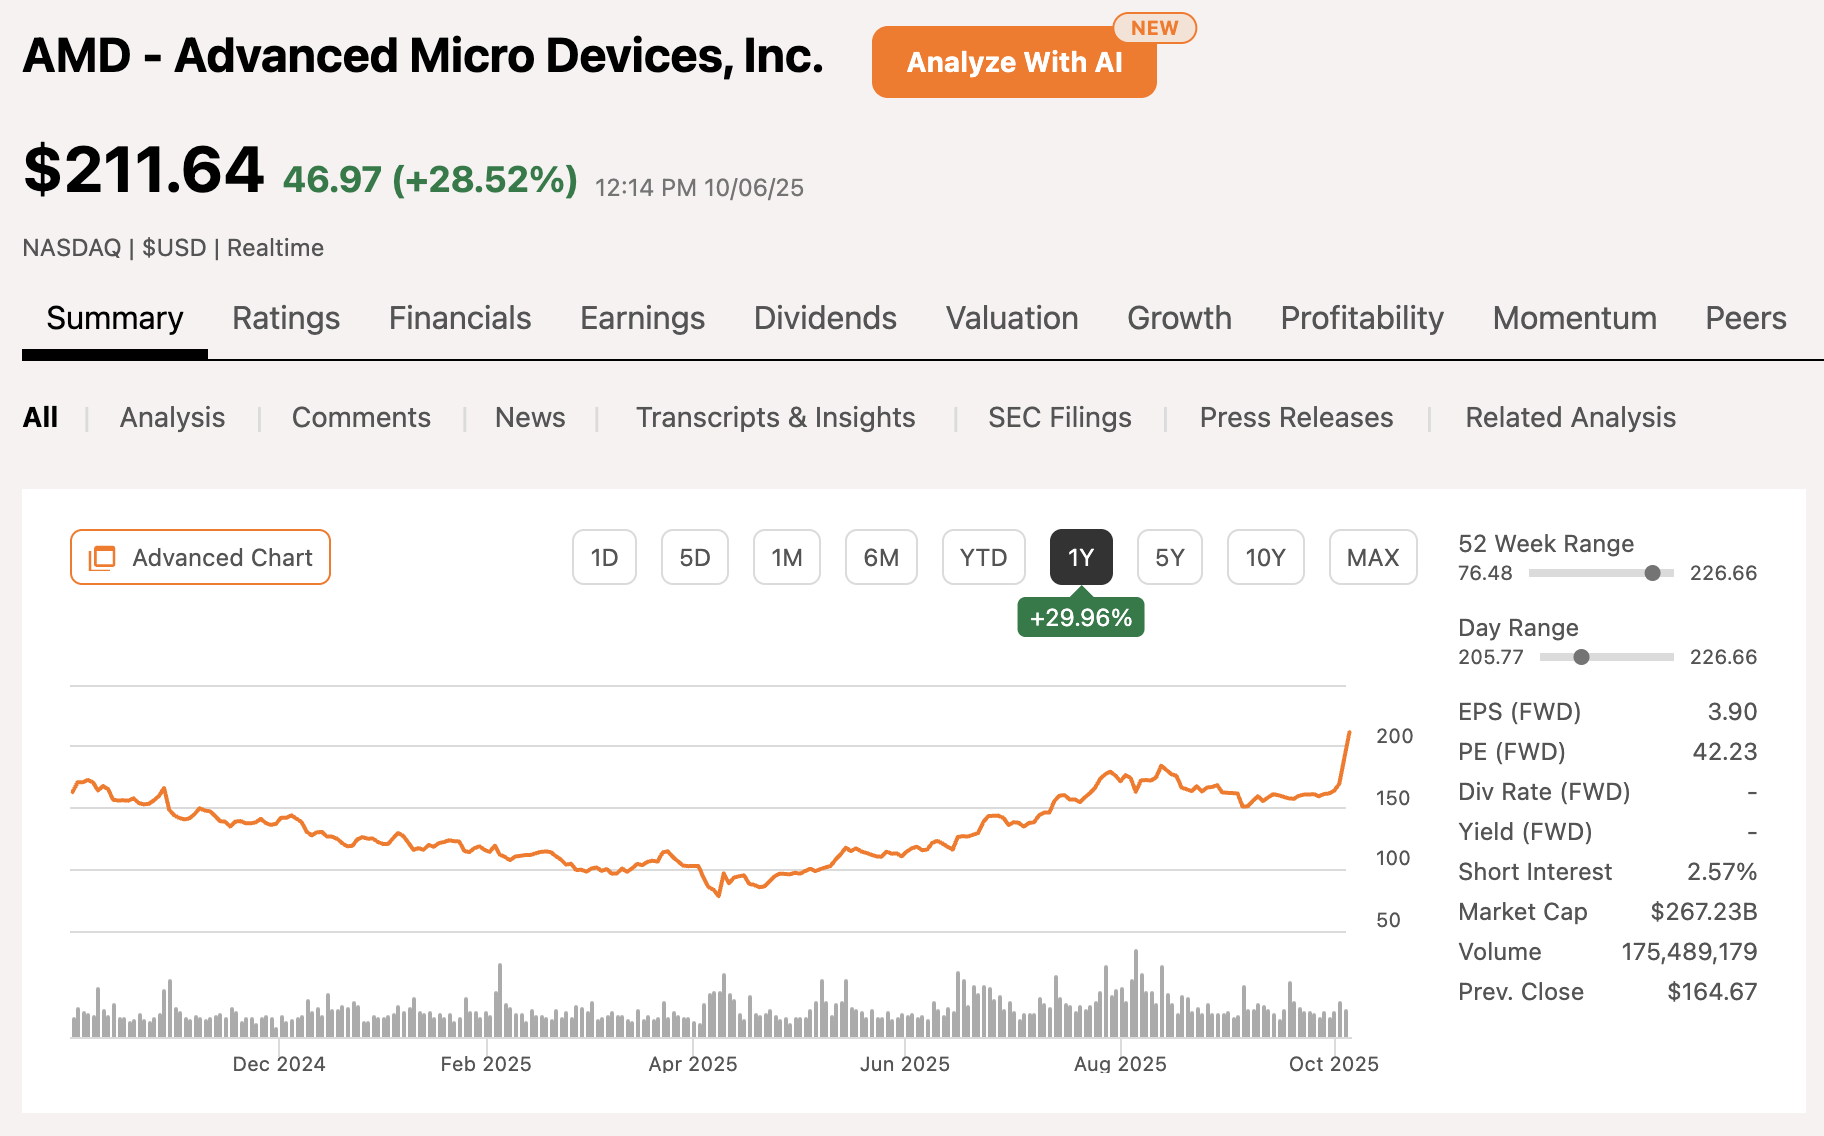Select the 1D time range
This screenshot has height=1136, width=1824.
pyautogui.click(x=604, y=557)
